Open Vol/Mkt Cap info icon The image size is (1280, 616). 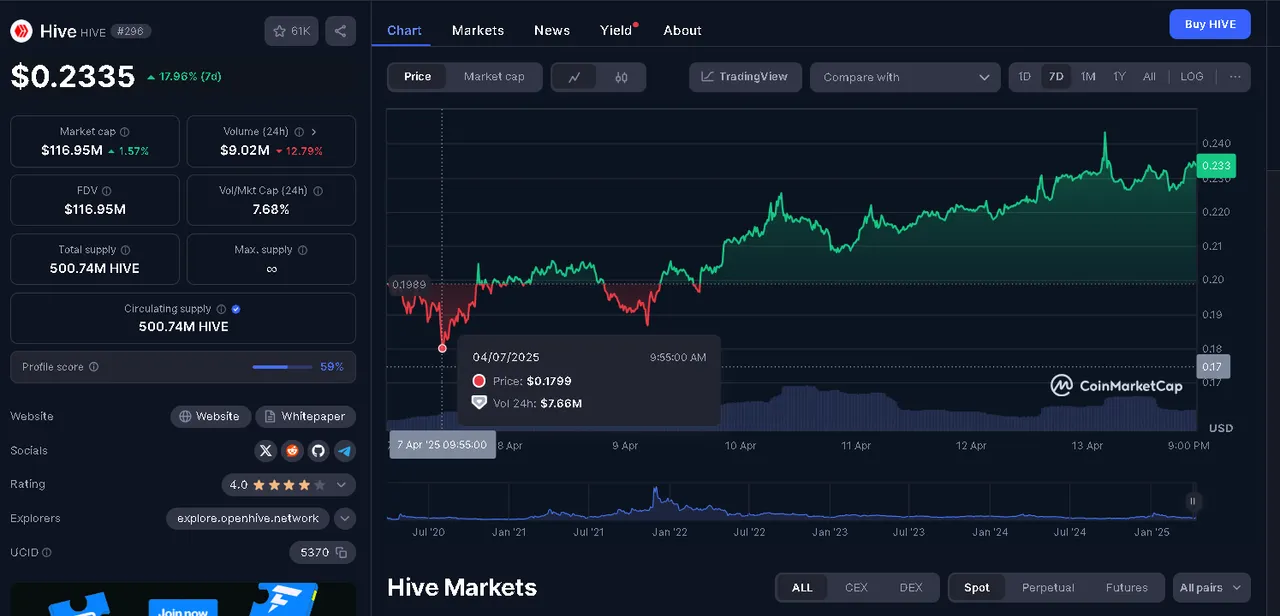[317, 190]
